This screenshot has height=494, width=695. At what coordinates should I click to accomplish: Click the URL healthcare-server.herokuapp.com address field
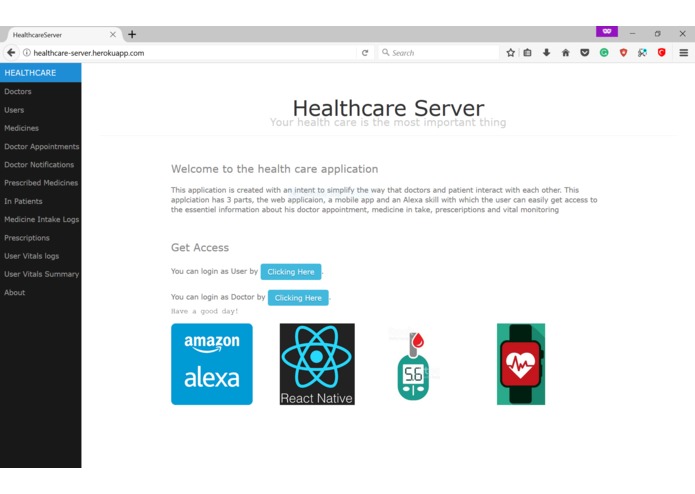191,53
